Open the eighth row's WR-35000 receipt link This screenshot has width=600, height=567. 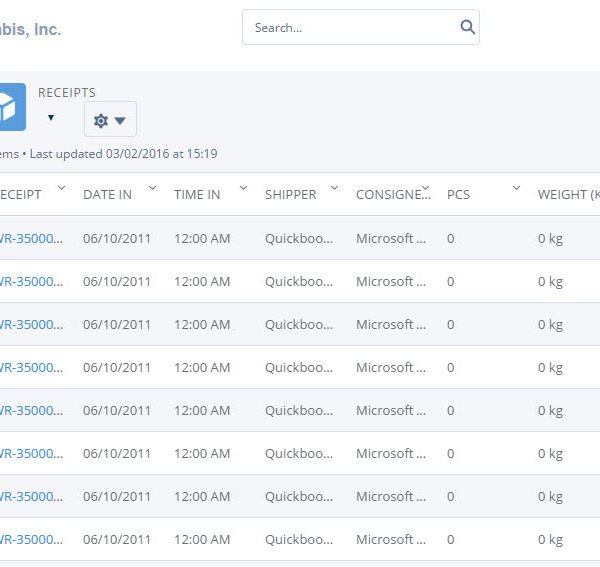click(x=31, y=539)
